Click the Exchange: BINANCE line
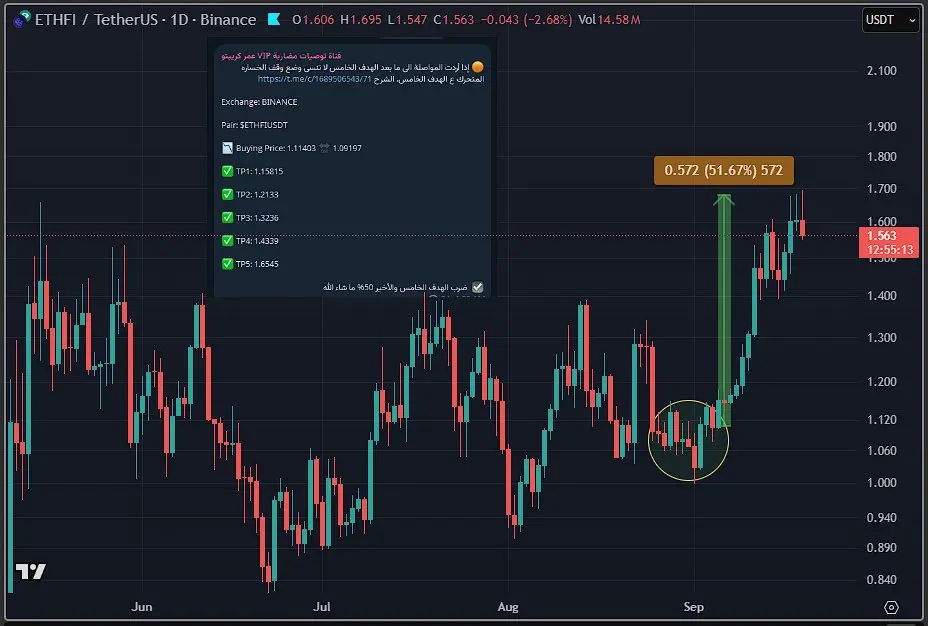928x626 pixels. [x=259, y=102]
